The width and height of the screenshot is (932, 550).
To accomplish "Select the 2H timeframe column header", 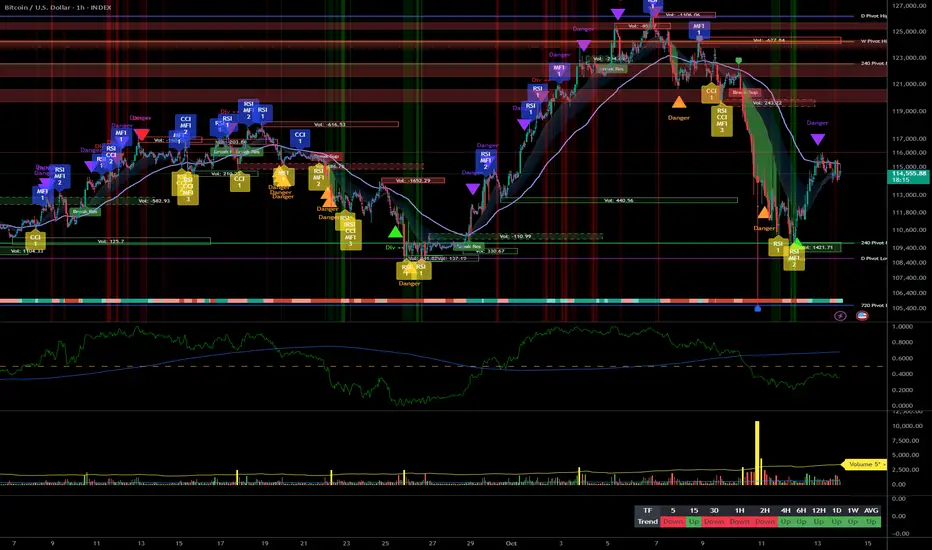I will pos(765,510).
